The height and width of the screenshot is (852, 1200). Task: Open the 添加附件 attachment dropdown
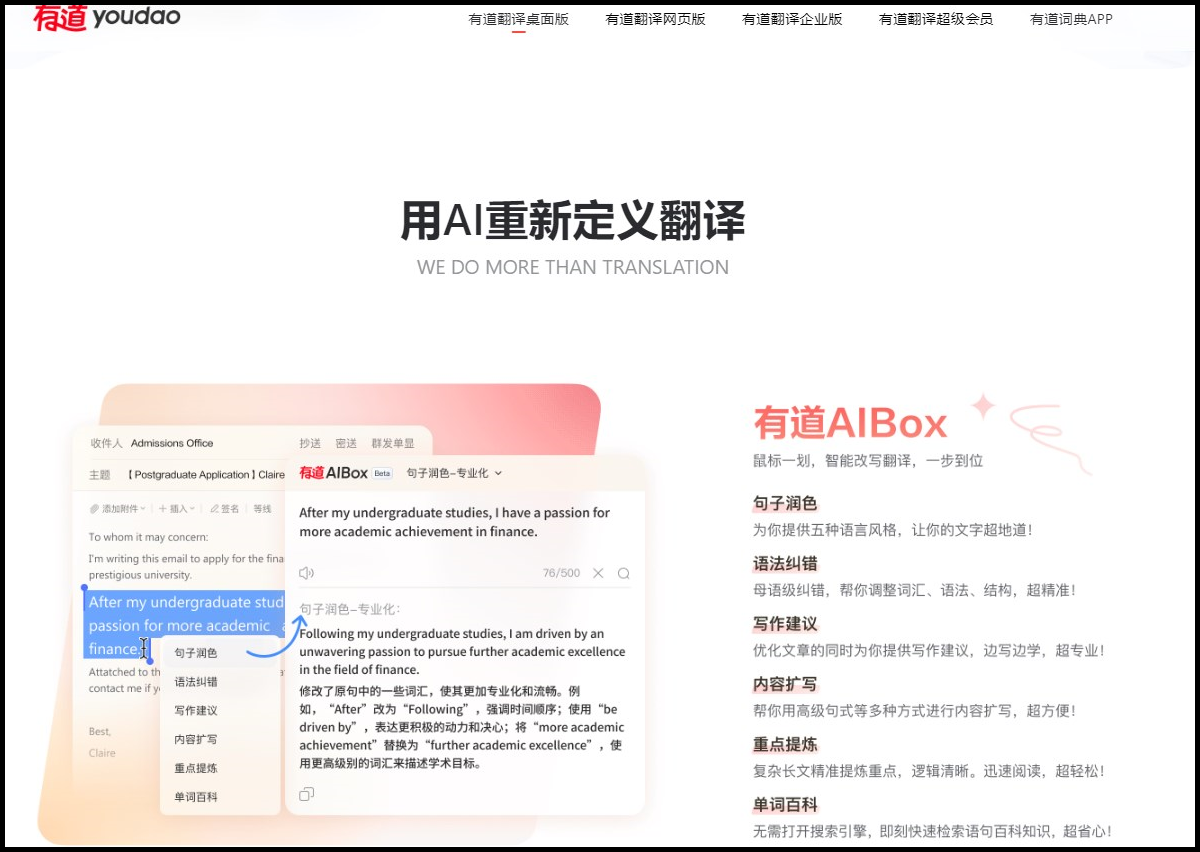118,509
